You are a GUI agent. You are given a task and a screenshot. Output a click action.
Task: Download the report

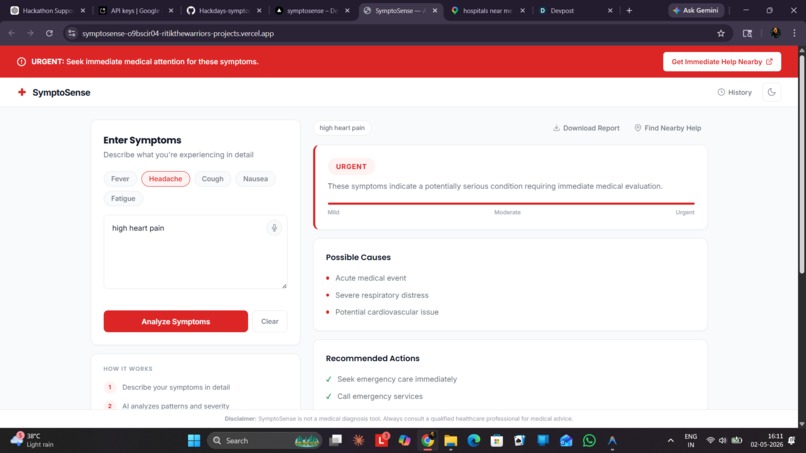[586, 128]
